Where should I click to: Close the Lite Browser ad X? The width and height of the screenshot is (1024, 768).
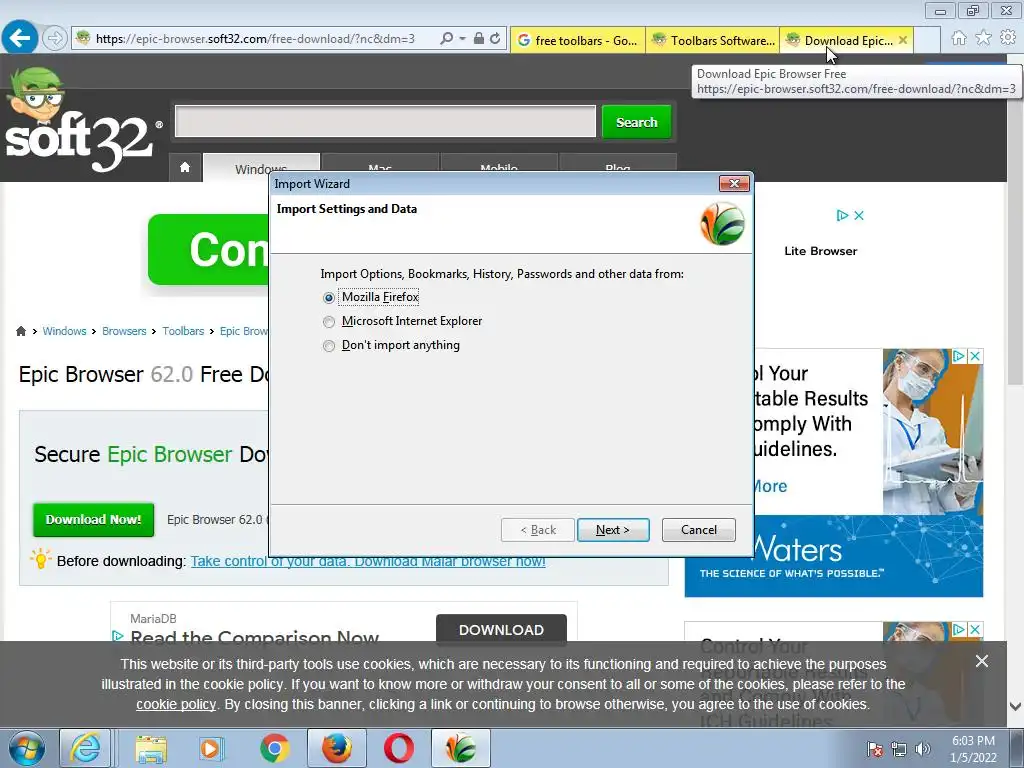pos(859,216)
